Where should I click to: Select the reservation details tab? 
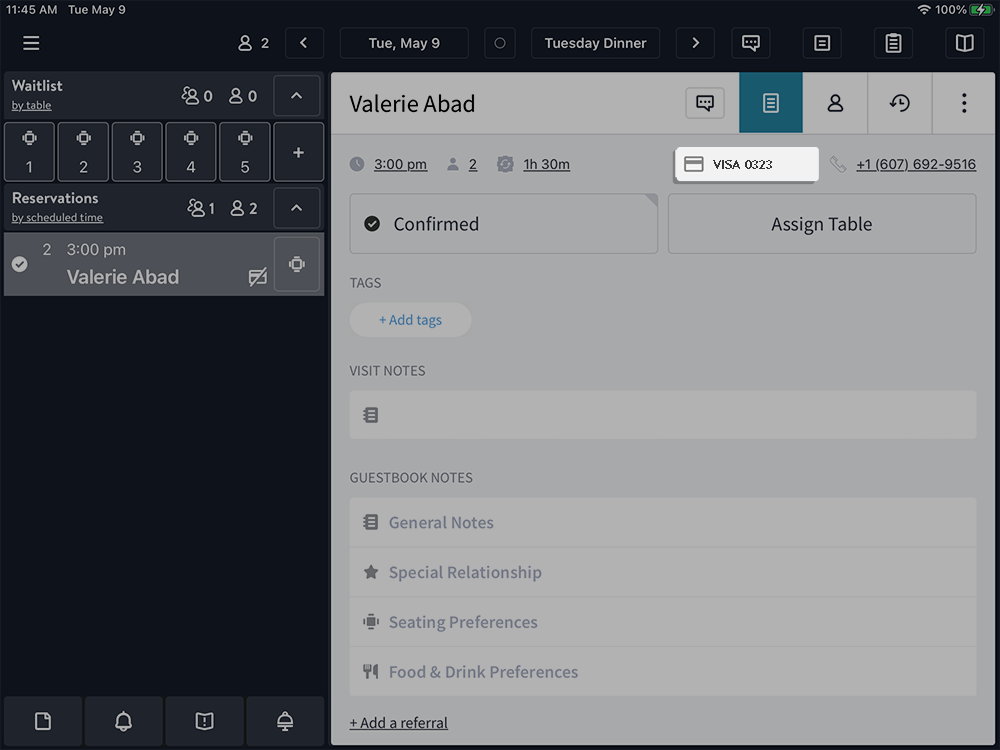point(771,103)
